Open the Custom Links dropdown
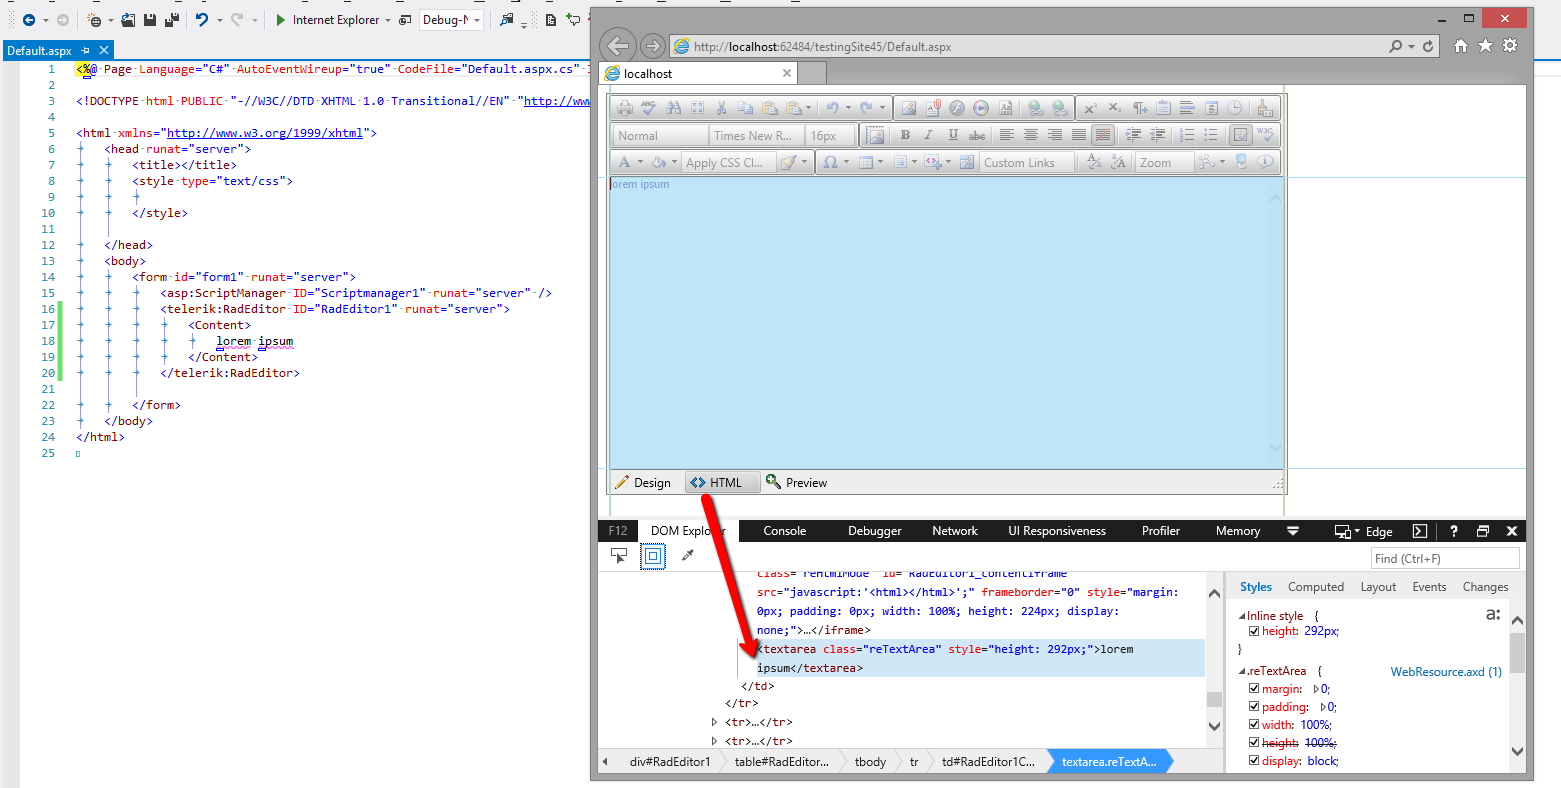The width and height of the screenshot is (1561, 788). (x=1028, y=162)
